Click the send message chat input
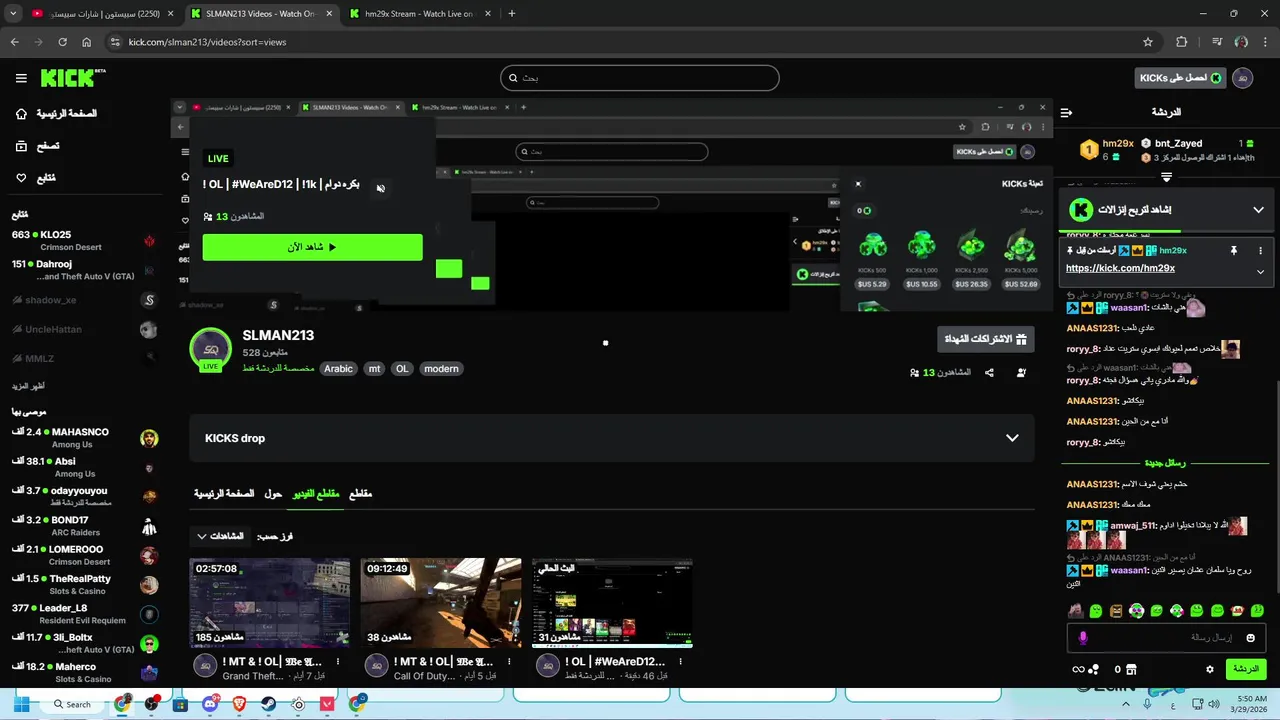The width and height of the screenshot is (1280, 720). point(1166,638)
